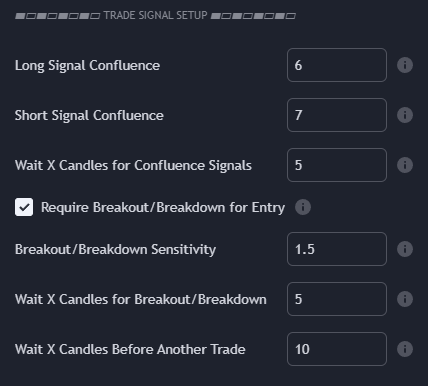The height and width of the screenshot is (386, 428).
Task: Click the Wait X Candles Before Another Trade label
Action: pyautogui.click(x=130, y=349)
